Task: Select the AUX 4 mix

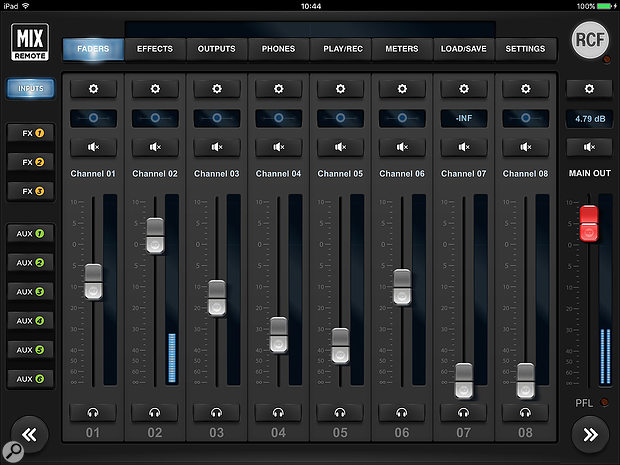Action: point(30,321)
